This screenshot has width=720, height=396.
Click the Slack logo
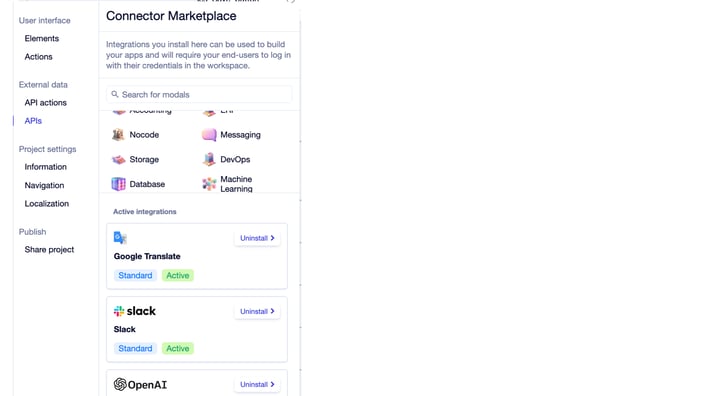pyautogui.click(x=135, y=311)
